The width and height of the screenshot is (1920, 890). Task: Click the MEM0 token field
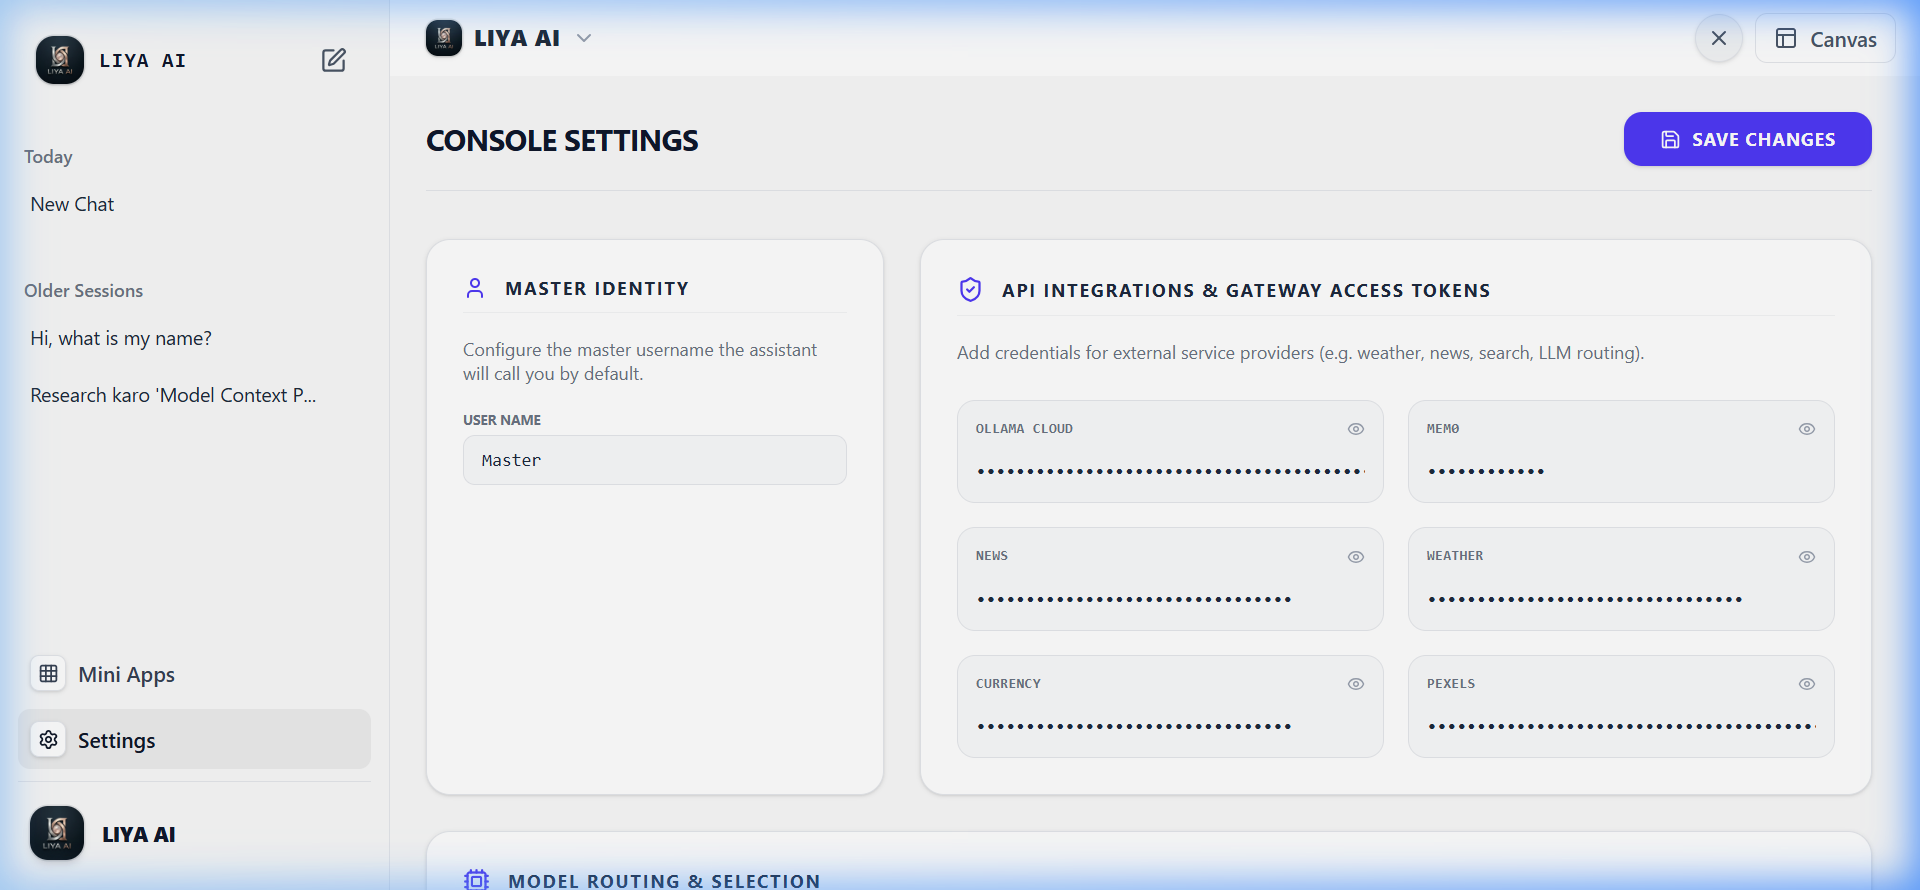(x=1621, y=471)
